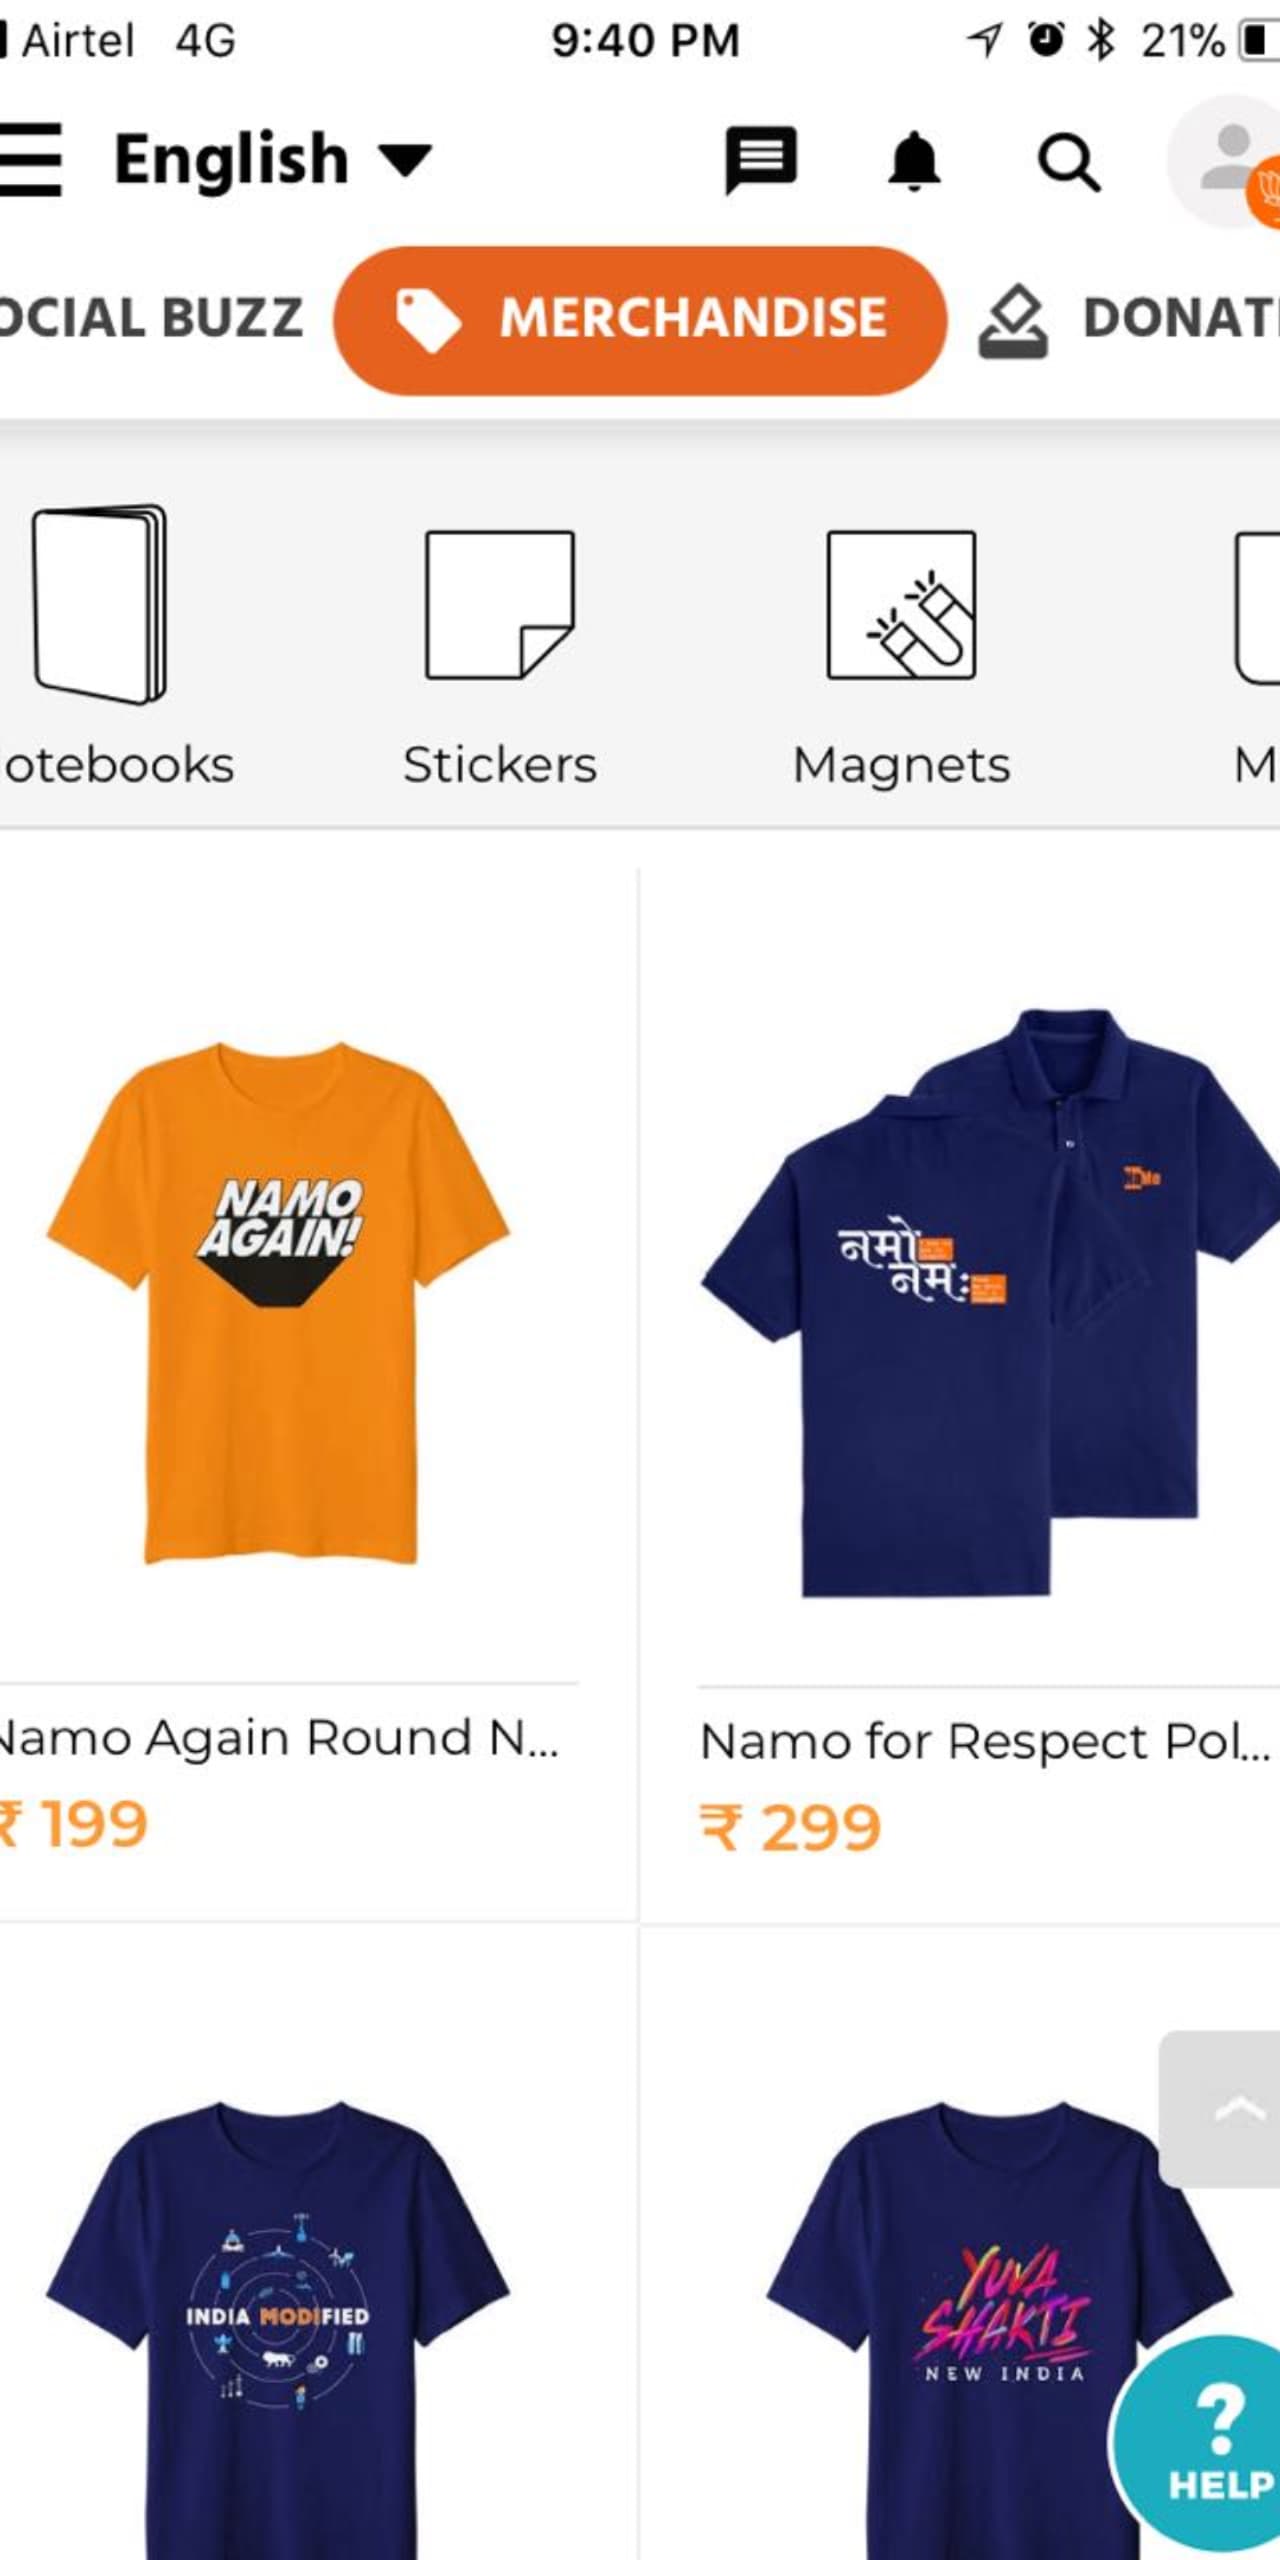
Task: Open the hamburger navigation menu
Action: tap(32, 158)
